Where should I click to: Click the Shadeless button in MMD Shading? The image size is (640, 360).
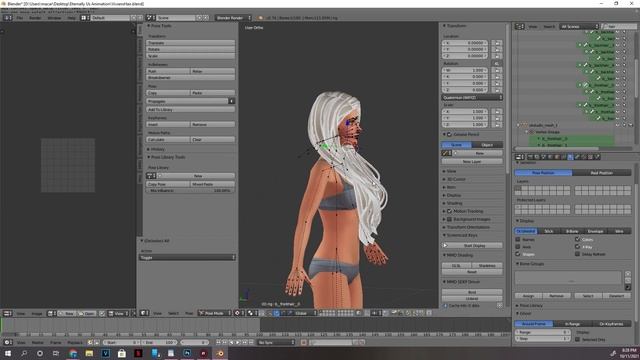point(487,266)
